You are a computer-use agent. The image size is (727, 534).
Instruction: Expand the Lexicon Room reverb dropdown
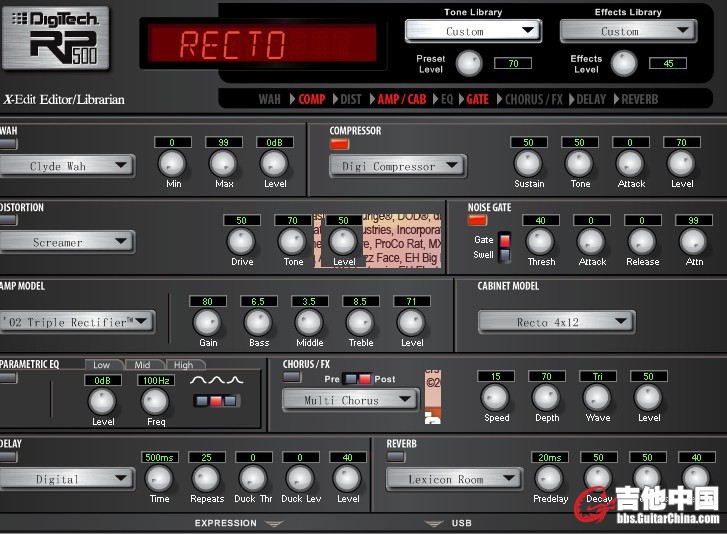point(455,479)
